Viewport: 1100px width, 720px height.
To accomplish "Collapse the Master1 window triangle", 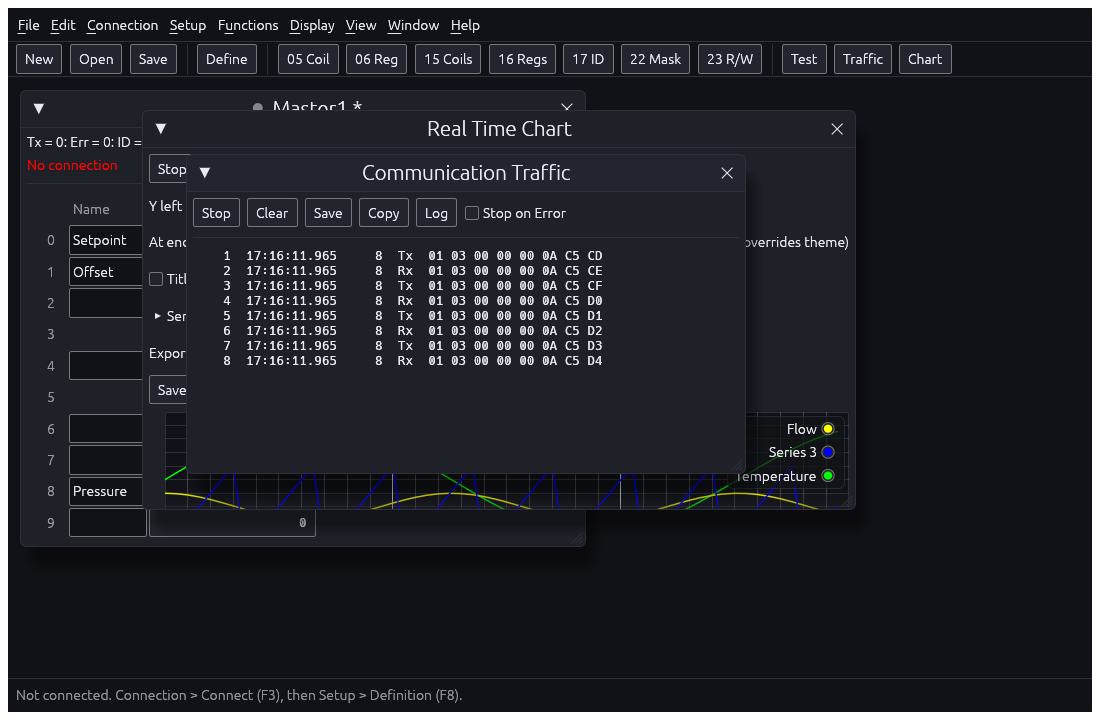I will 39,108.
